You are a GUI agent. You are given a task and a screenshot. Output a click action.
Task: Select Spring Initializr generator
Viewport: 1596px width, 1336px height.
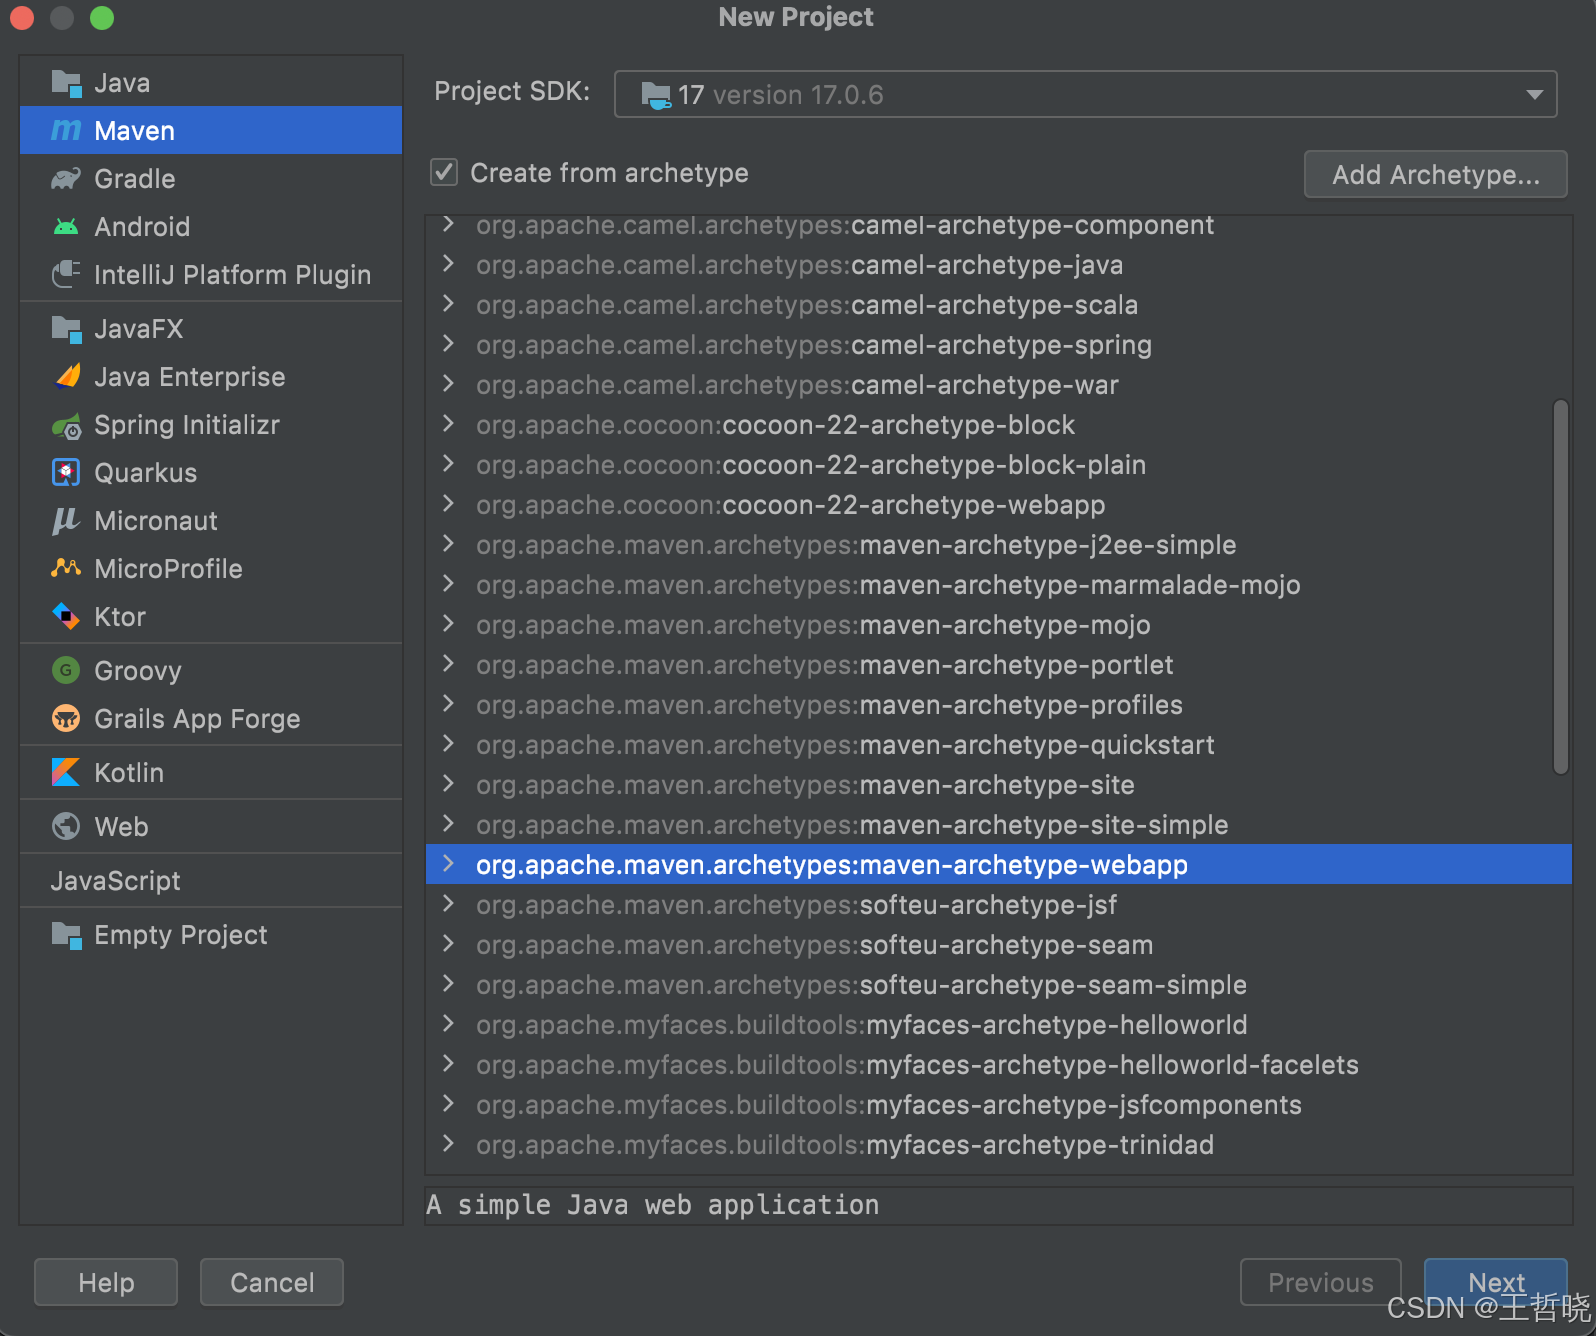211,425
